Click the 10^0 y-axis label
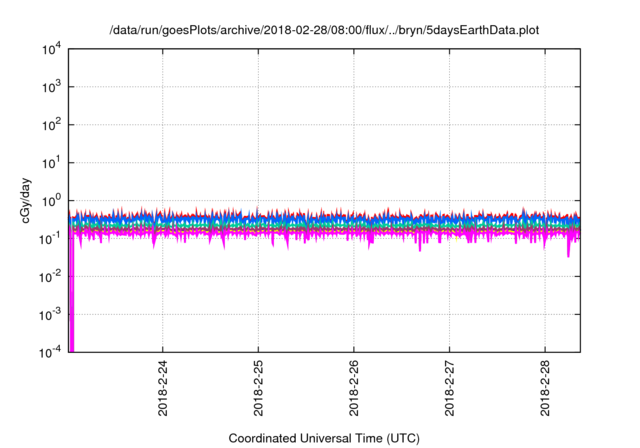Screen dimensions: 640x448 point(51,201)
